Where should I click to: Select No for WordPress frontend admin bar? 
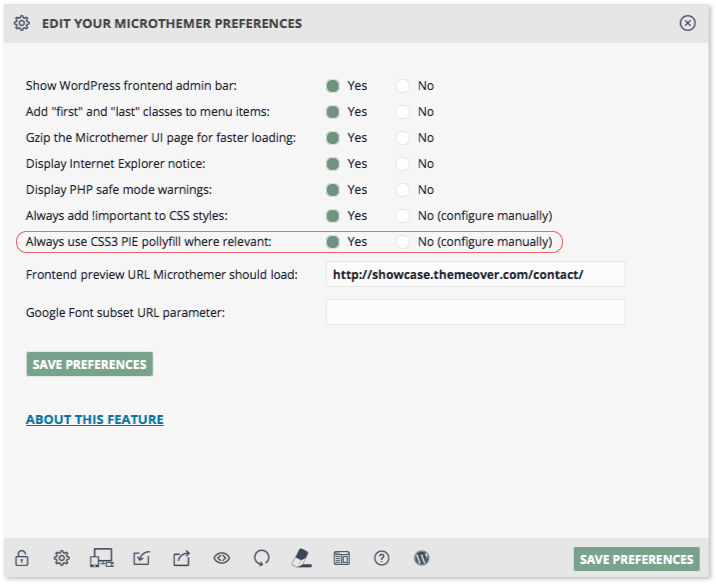[x=403, y=86]
